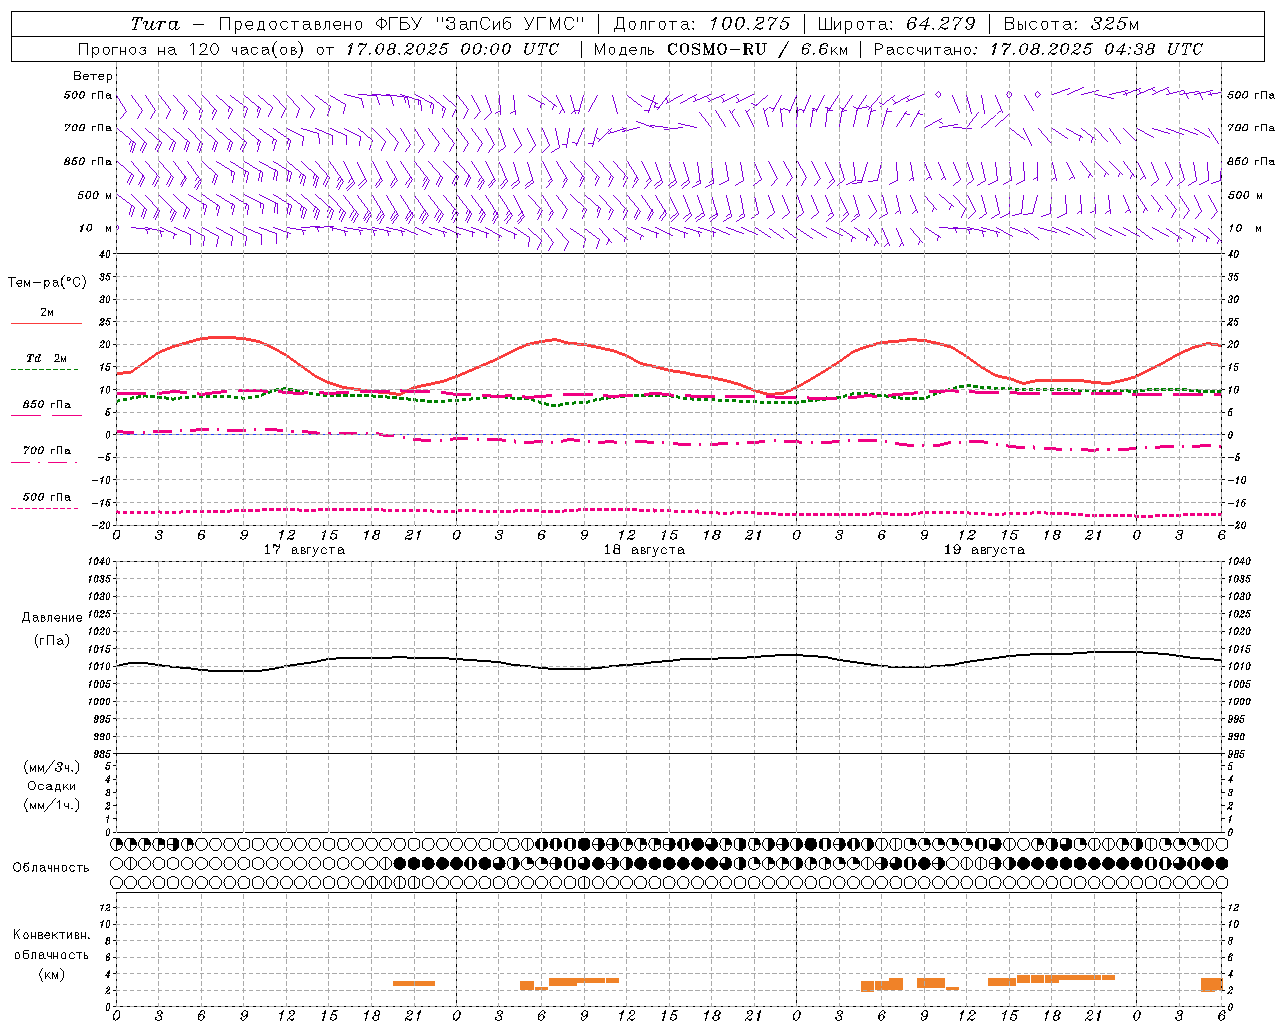Click the '18 августа' date label
This screenshot has height=1024, width=1280.
click(x=644, y=550)
